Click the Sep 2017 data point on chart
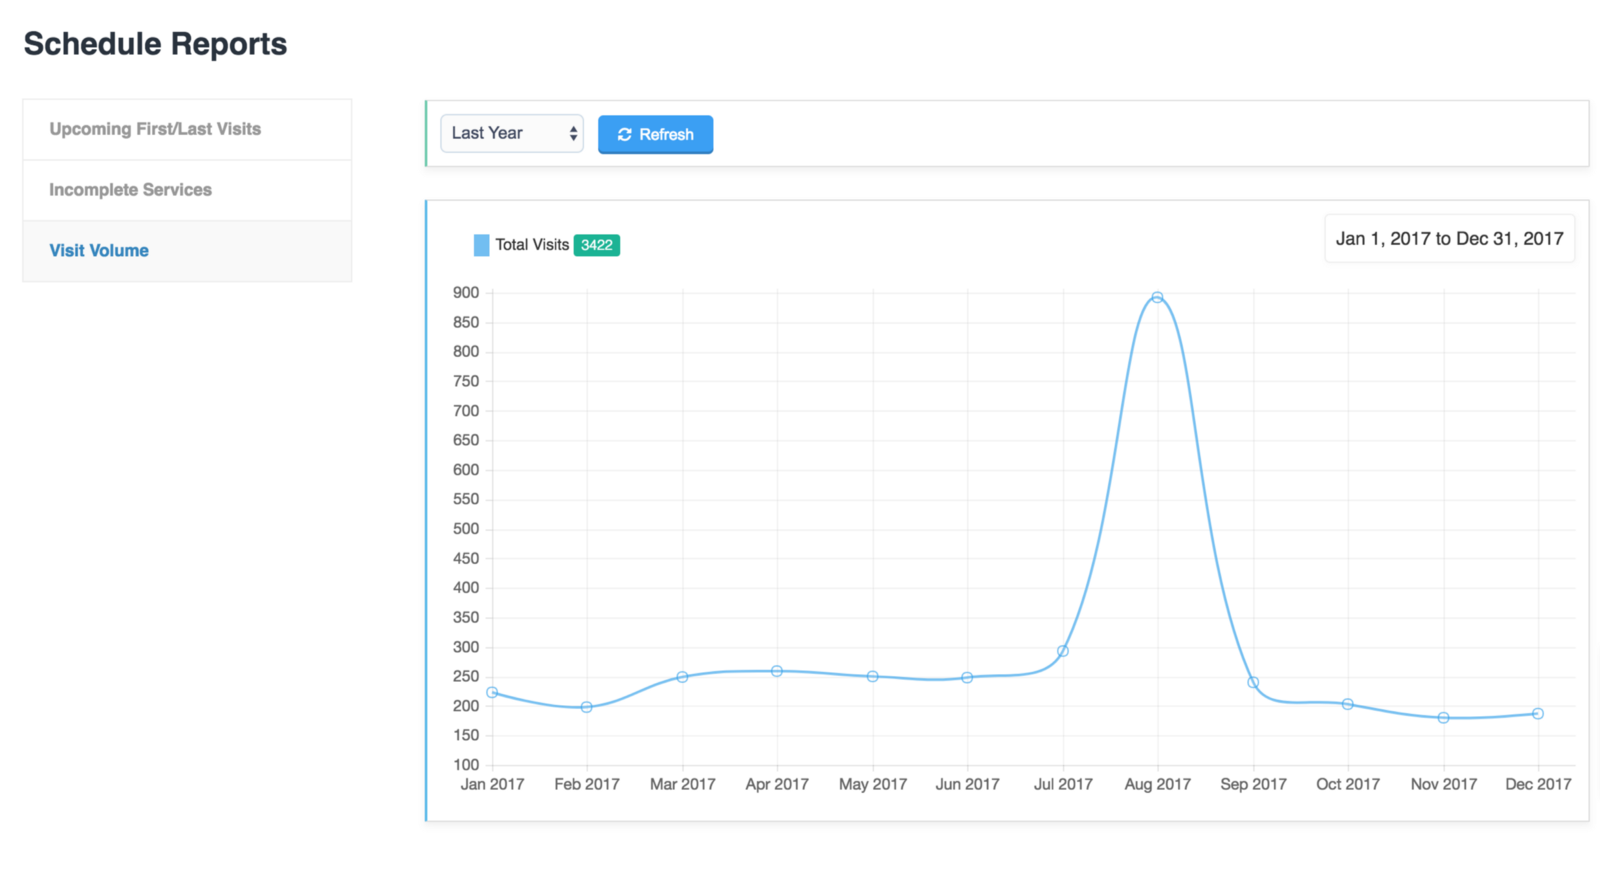This screenshot has width=1600, height=880. [1253, 683]
